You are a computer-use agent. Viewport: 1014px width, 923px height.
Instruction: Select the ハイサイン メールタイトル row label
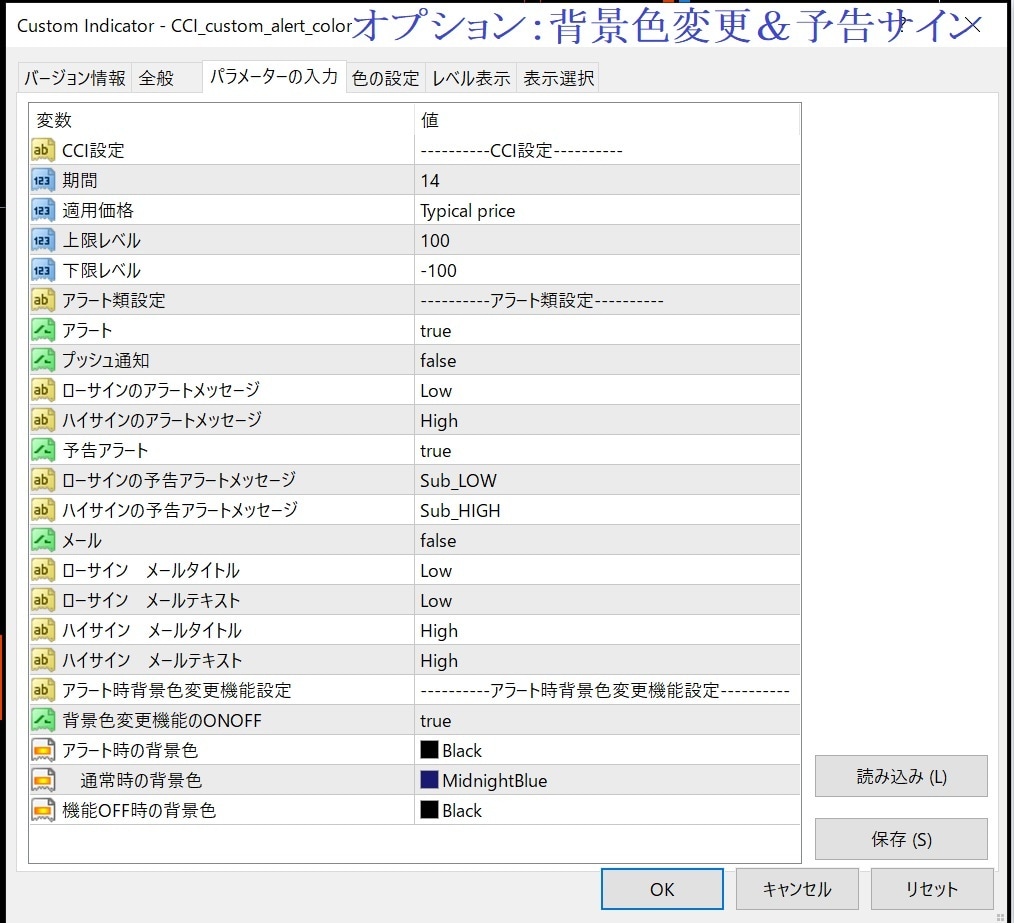(x=152, y=630)
